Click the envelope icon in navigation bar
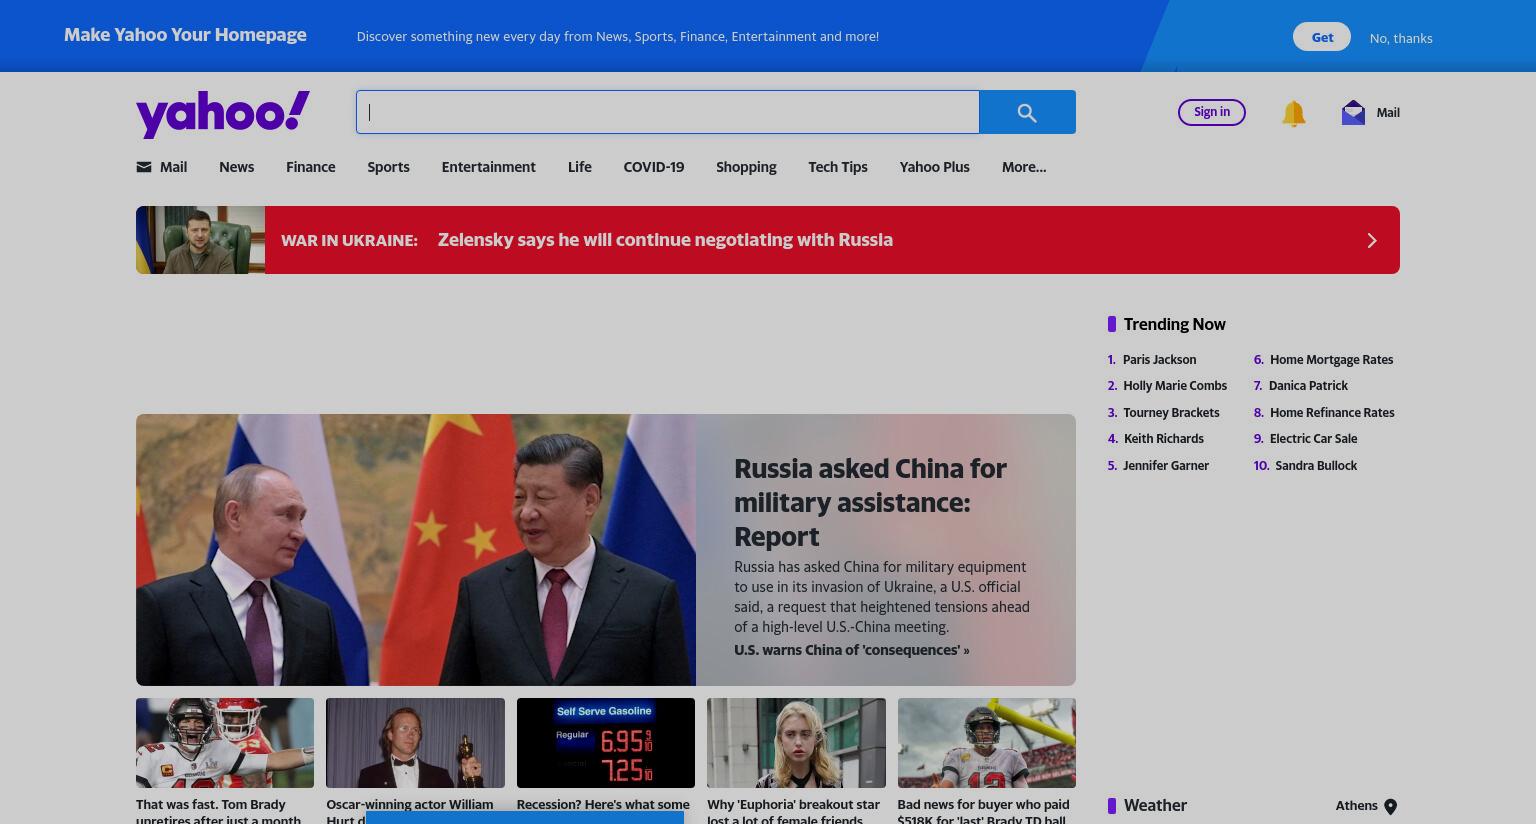This screenshot has width=1536, height=824. tap(144, 167)
